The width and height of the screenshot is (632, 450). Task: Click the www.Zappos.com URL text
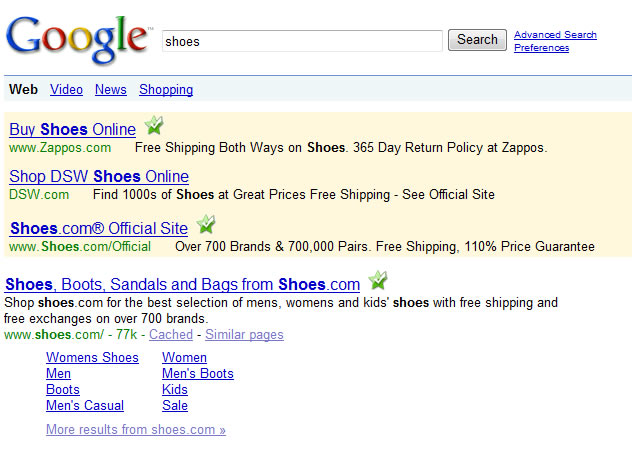60,148
